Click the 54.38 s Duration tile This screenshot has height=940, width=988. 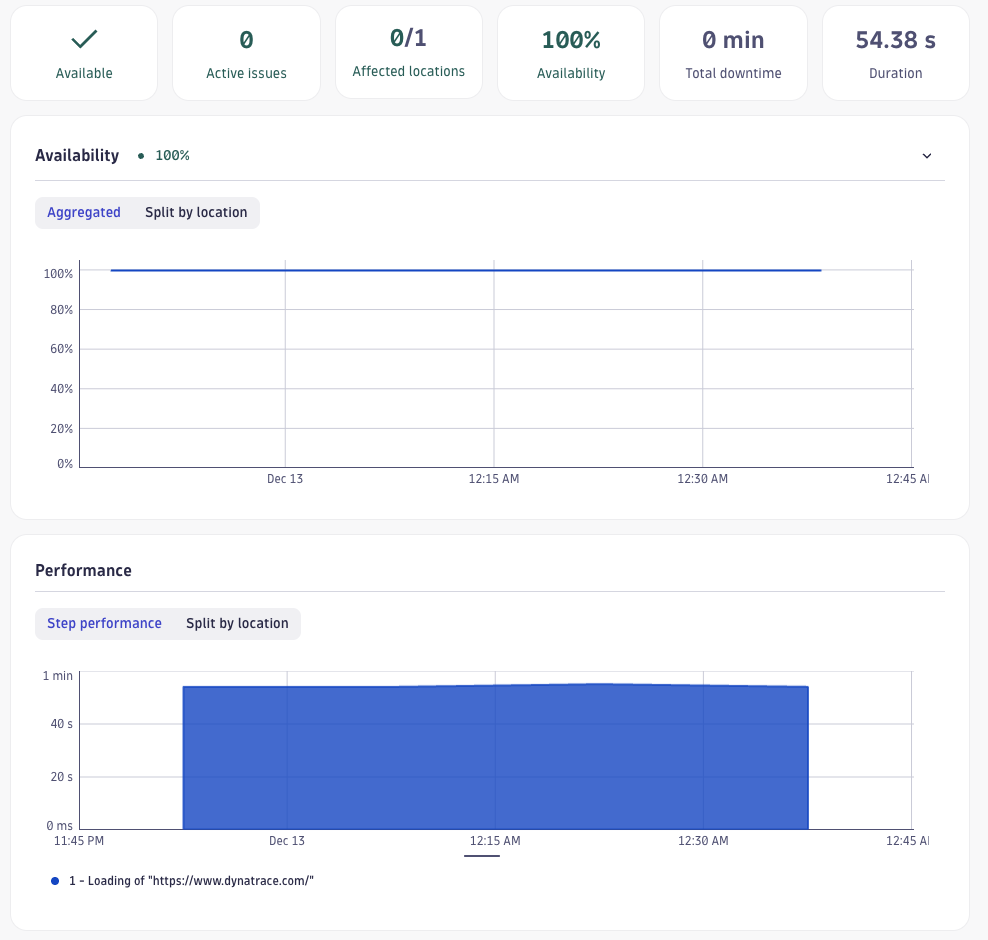pos(895,52)
